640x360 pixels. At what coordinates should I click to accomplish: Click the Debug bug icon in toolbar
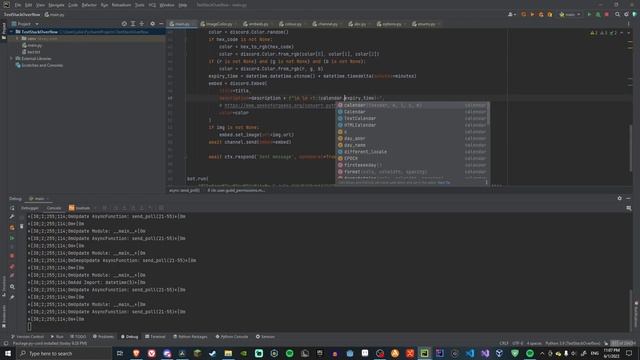click(x=598, y=14)
